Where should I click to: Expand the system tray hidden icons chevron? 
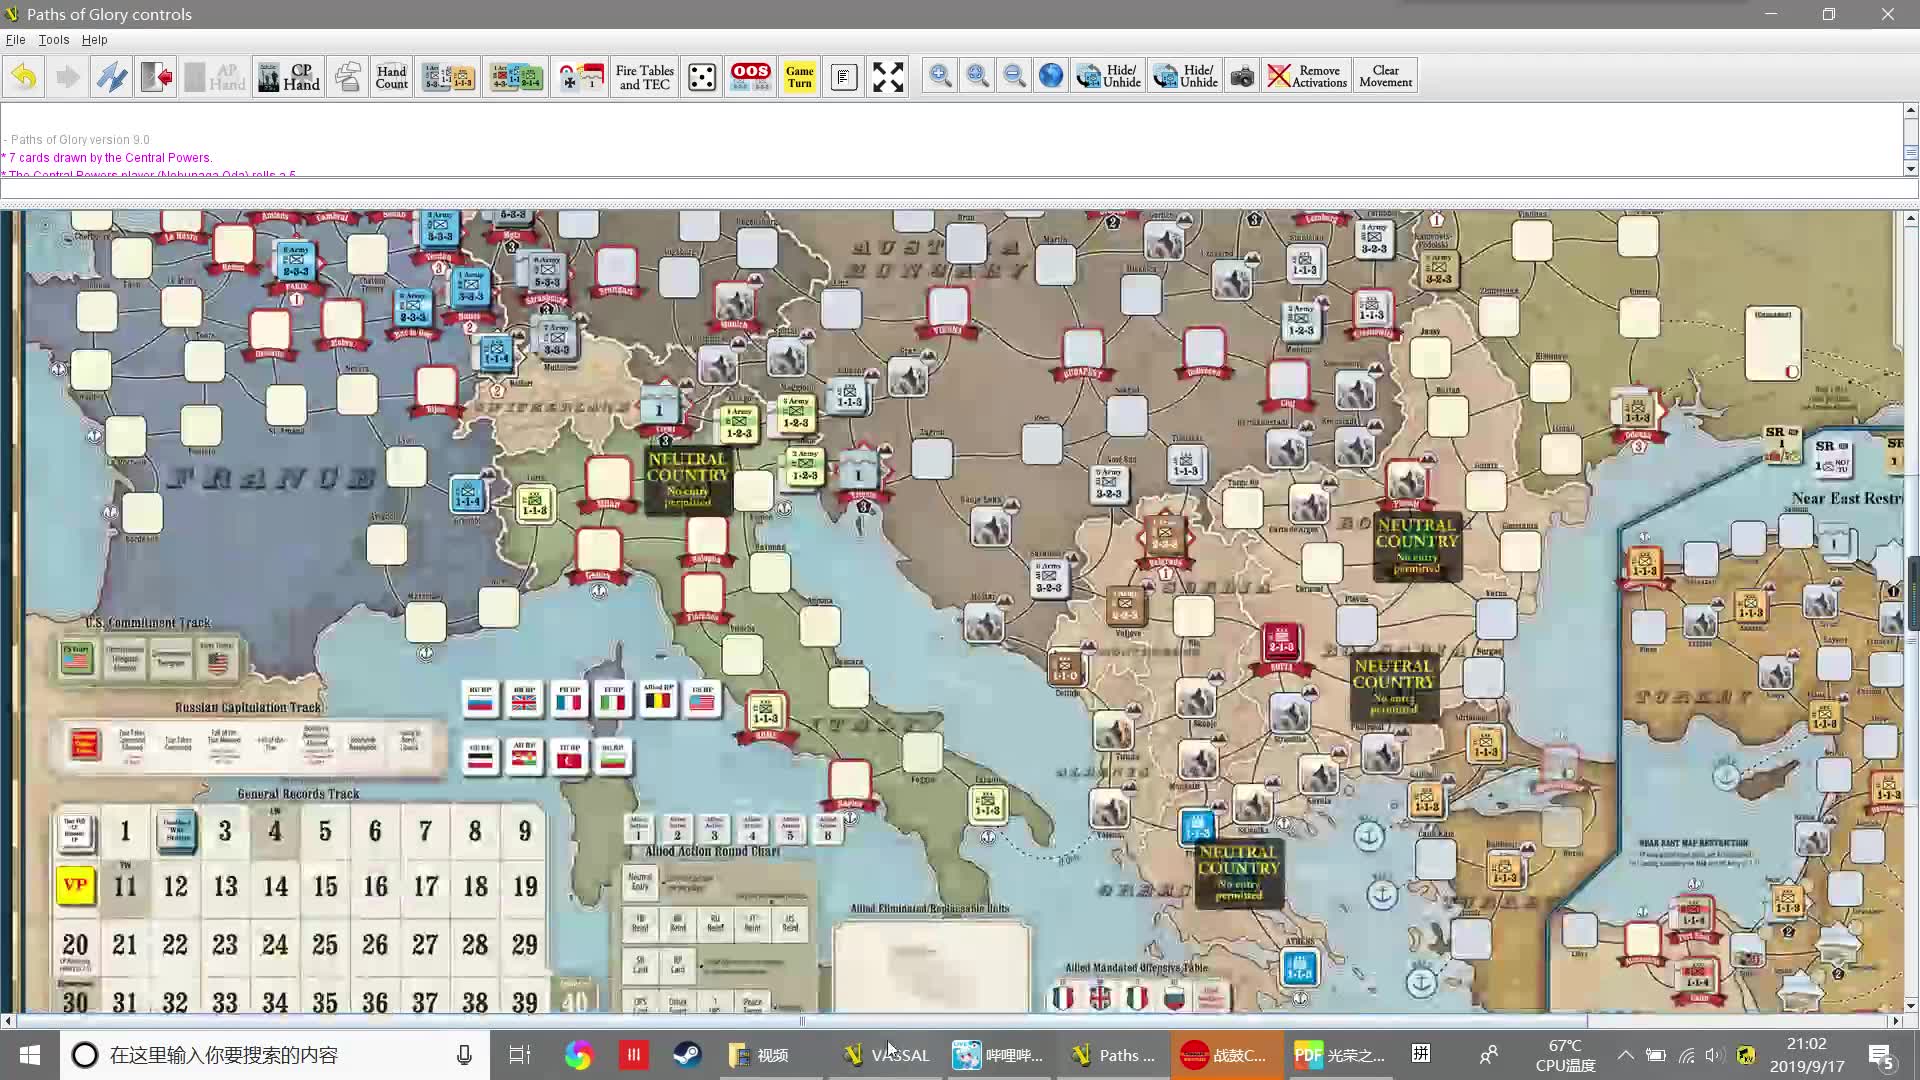pyautogui.click(x=1625, y=1055)
